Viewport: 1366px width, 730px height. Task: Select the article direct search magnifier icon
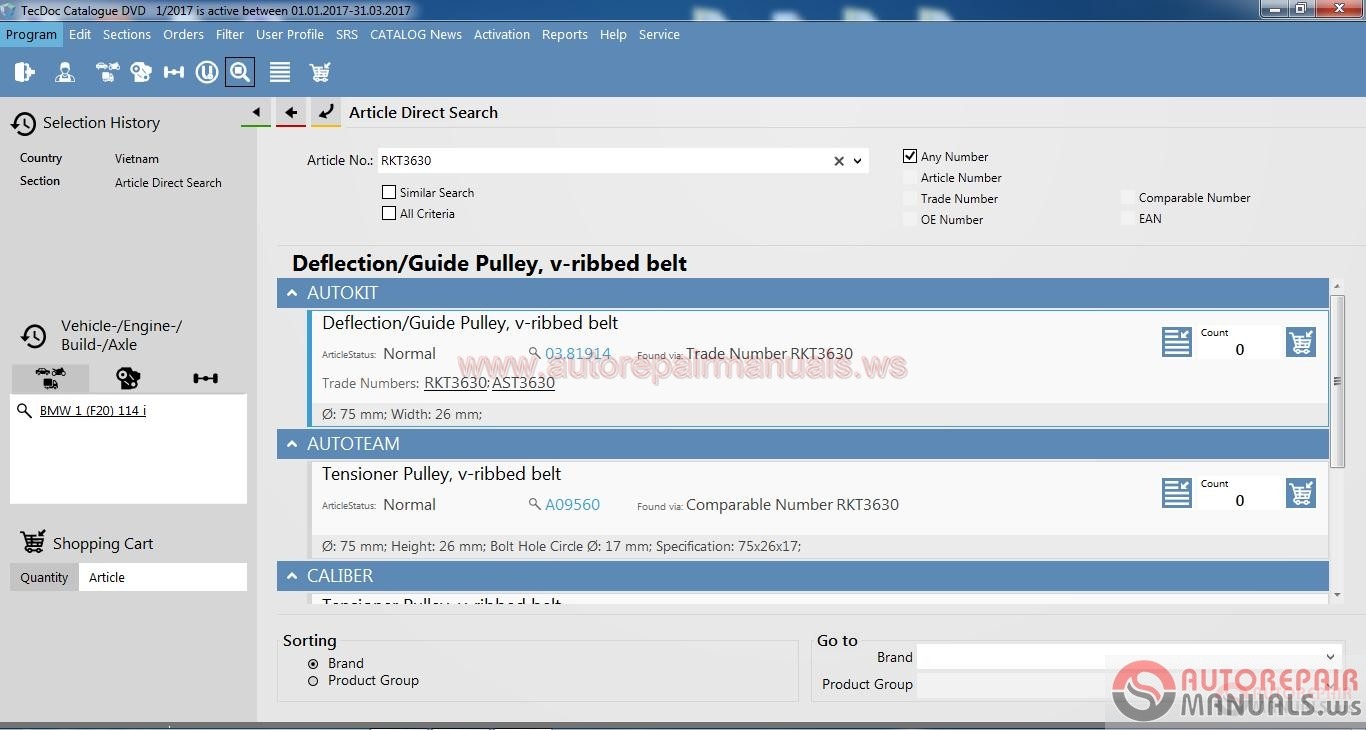pos(239,72)
